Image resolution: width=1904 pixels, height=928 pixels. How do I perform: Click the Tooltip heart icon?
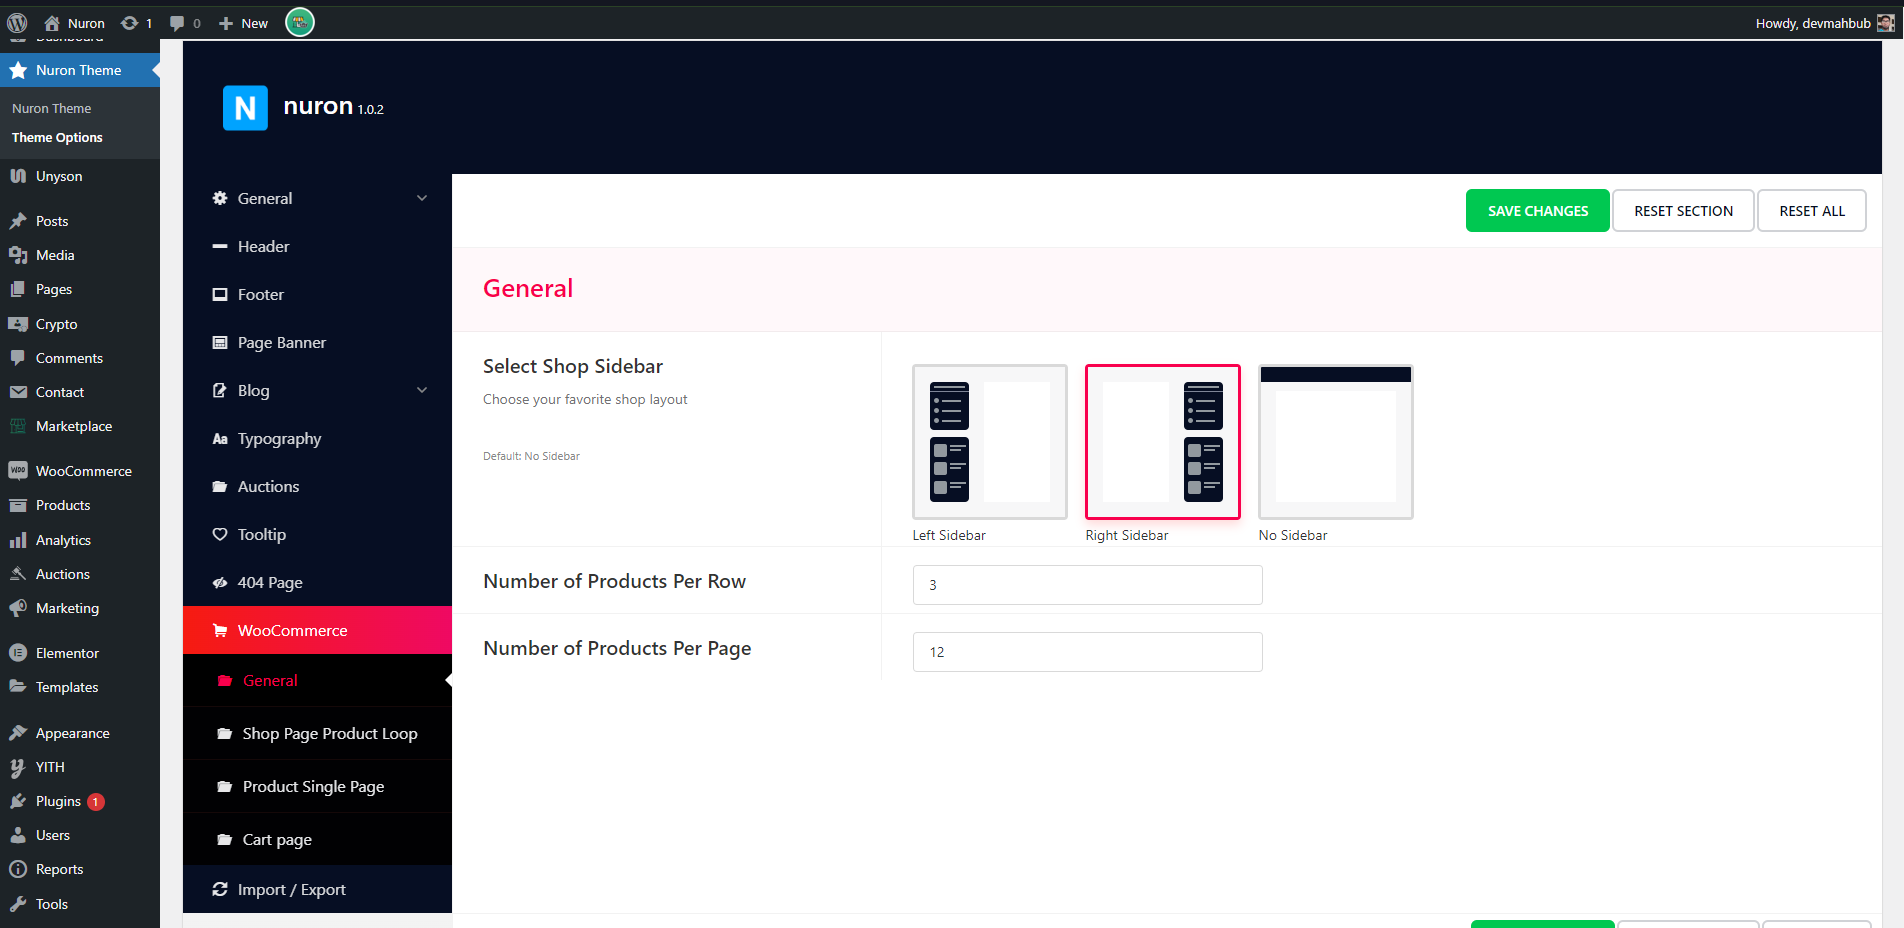[x=220, y=534]
